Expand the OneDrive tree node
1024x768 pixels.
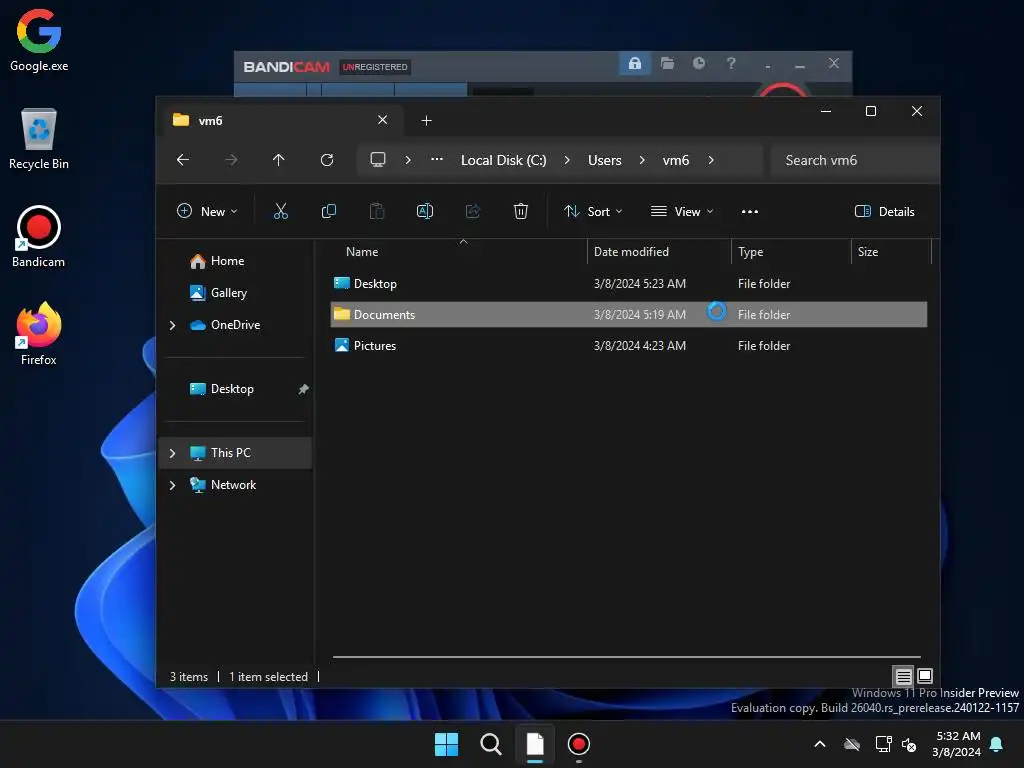(x=172, y=325)
